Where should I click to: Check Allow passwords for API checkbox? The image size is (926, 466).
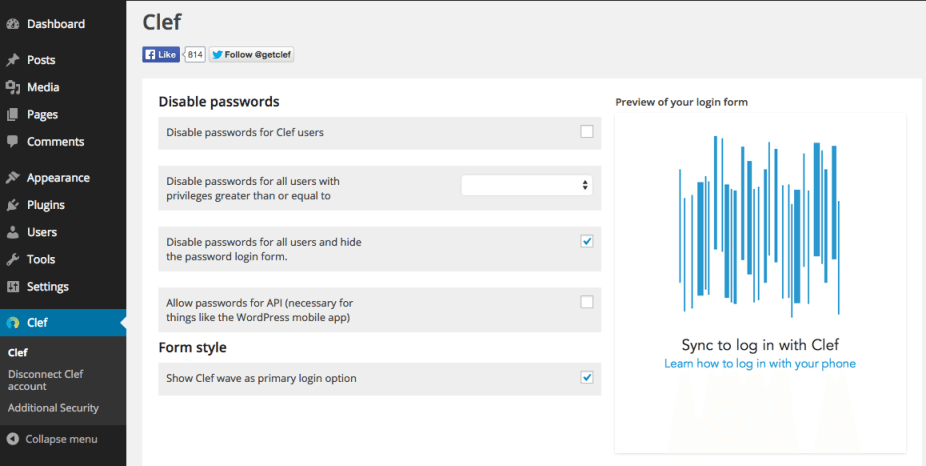(x=586, y=302)
